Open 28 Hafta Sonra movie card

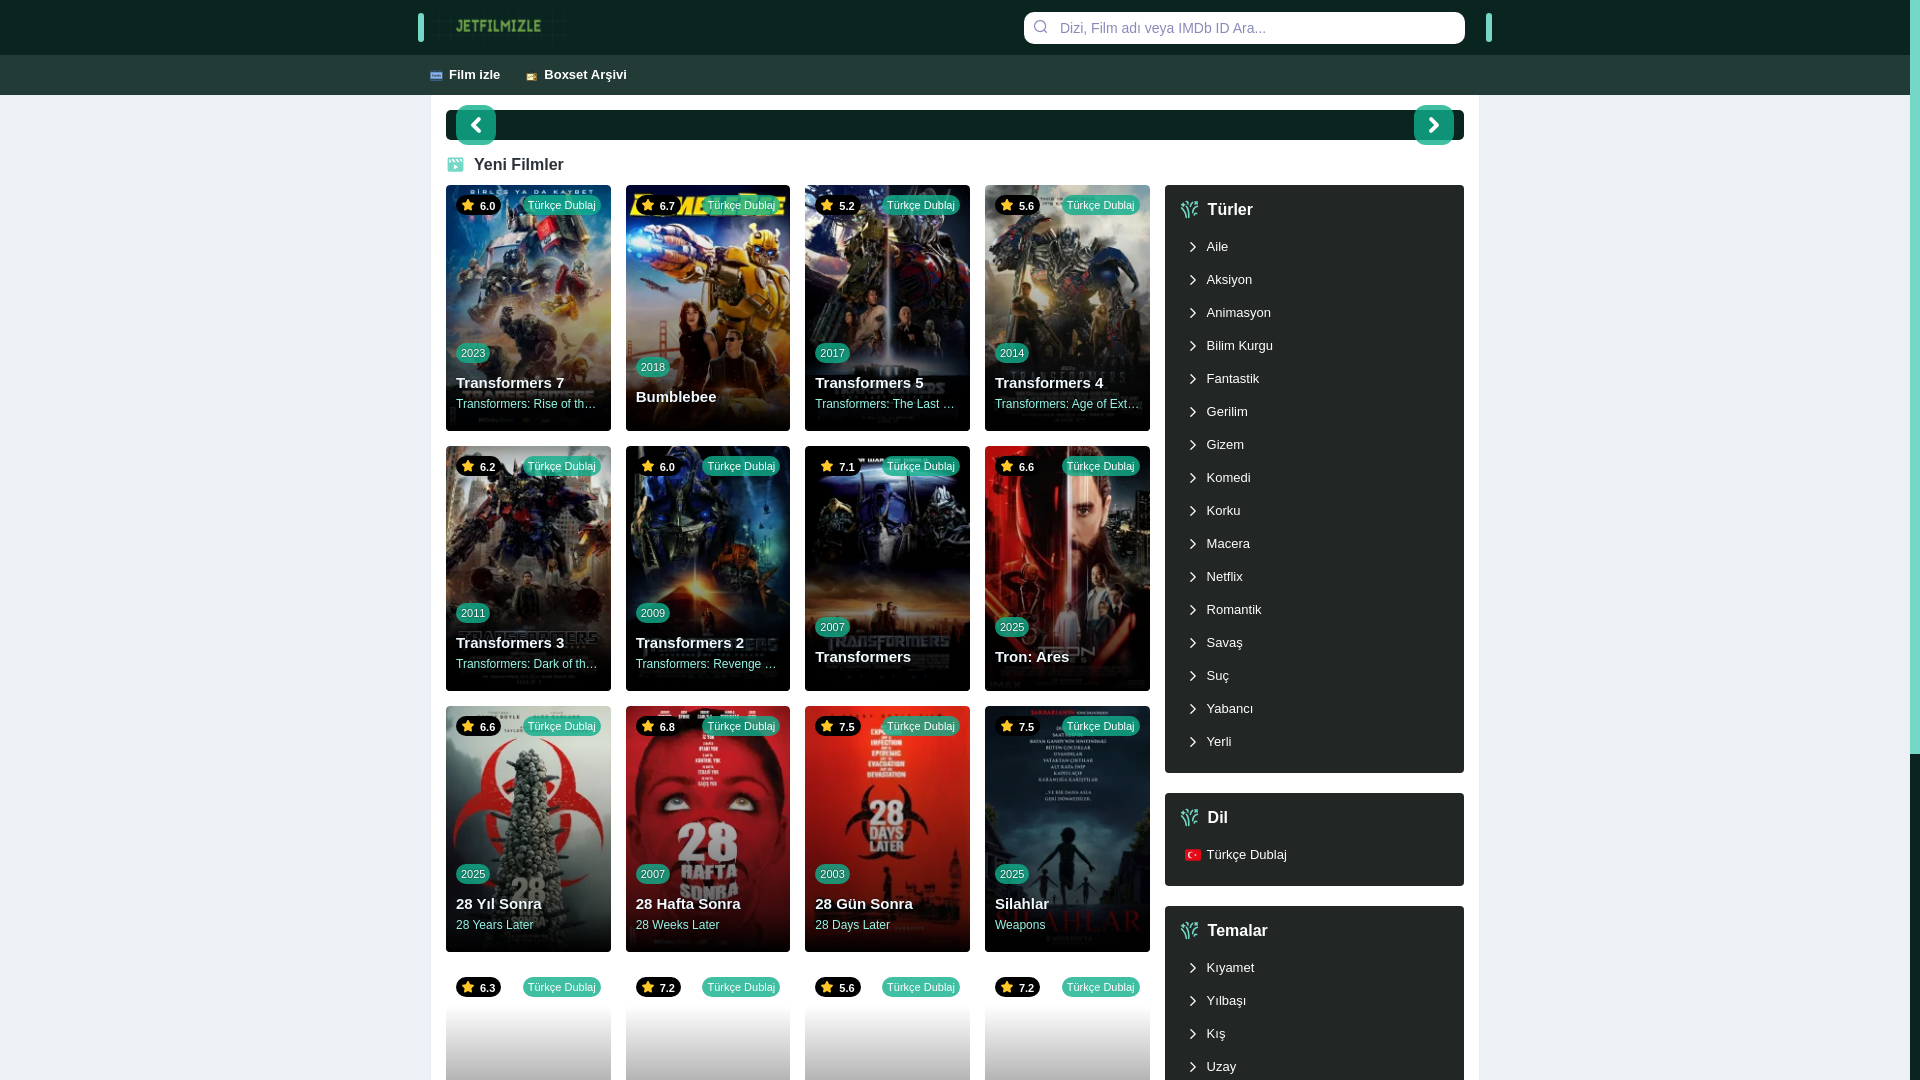(707, 829)
